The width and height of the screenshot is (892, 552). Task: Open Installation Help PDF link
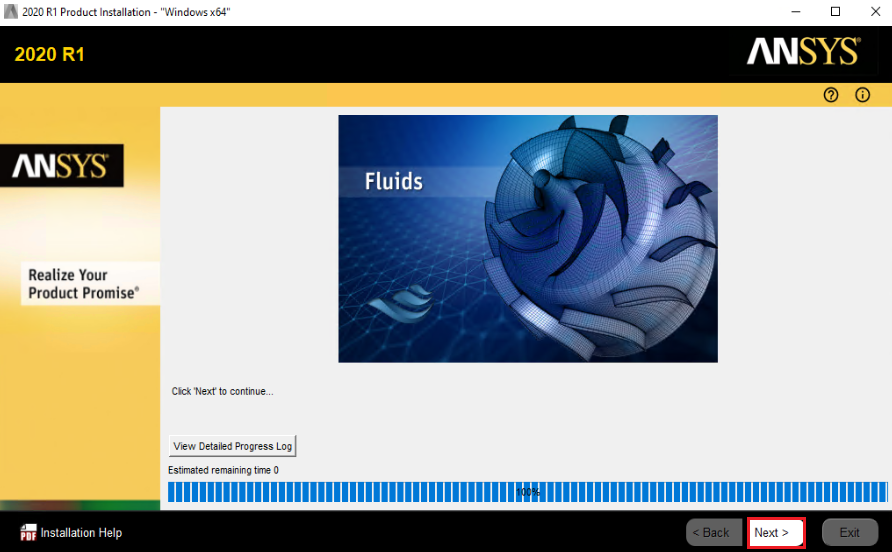tap(81, 533)
